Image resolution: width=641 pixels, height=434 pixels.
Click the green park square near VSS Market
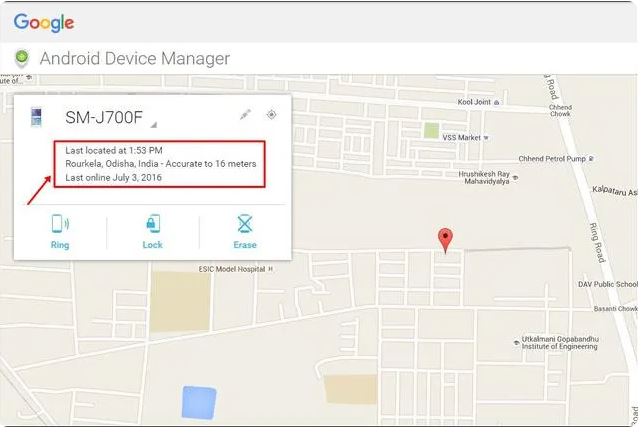pos(431,131)
